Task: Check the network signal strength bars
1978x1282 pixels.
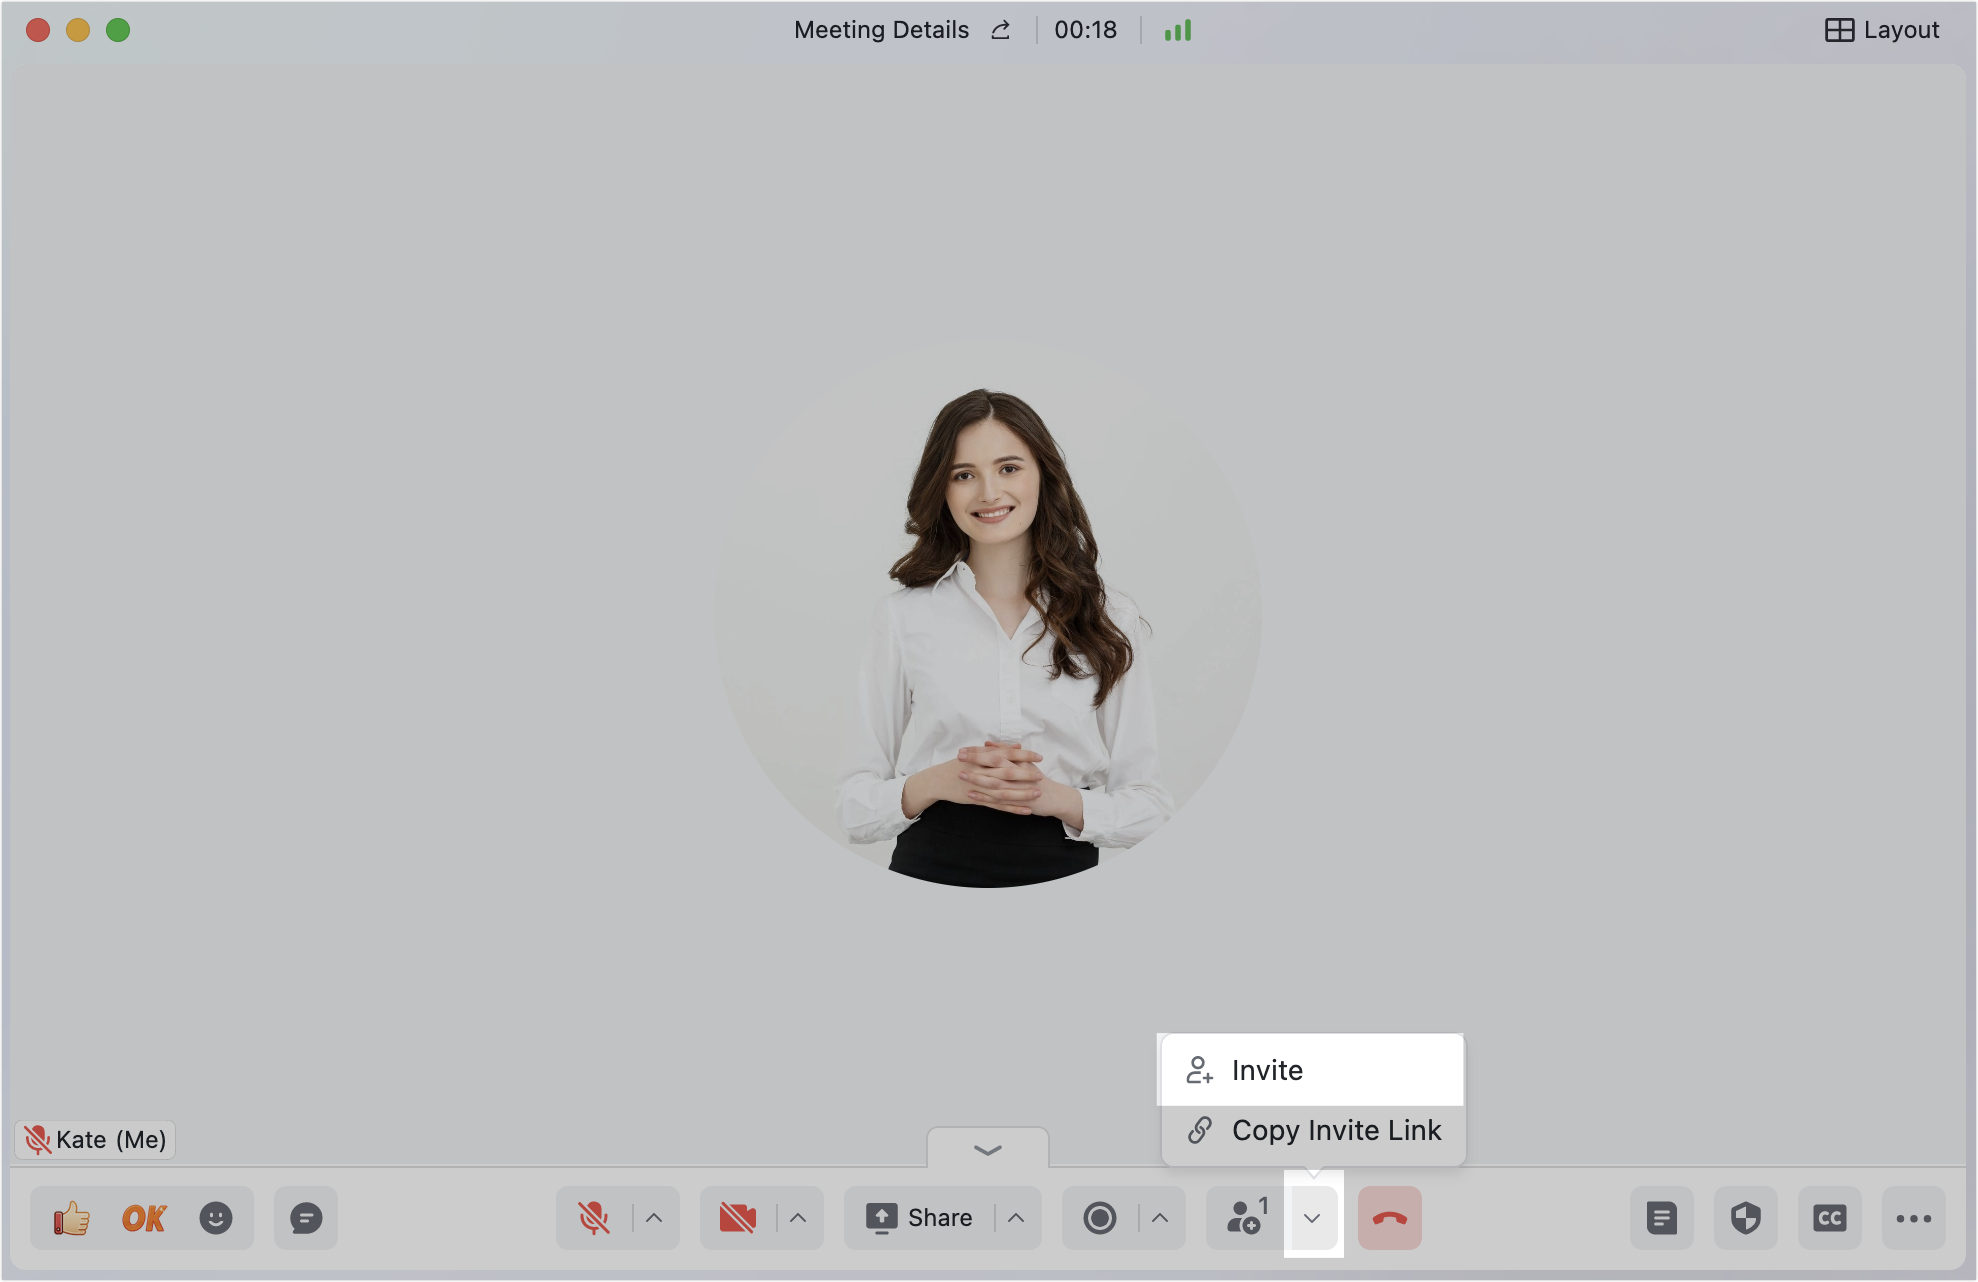Action: click(x=1178, y=30)
